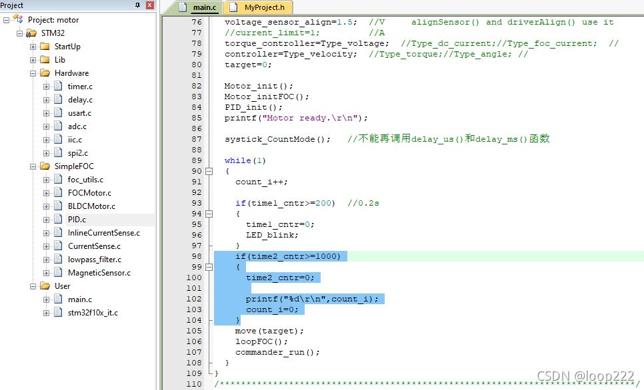The height and width of the screenshot is (390, 644).
Task: Pin the Project panel with pushpin icon
Action: tap(138, 5)
